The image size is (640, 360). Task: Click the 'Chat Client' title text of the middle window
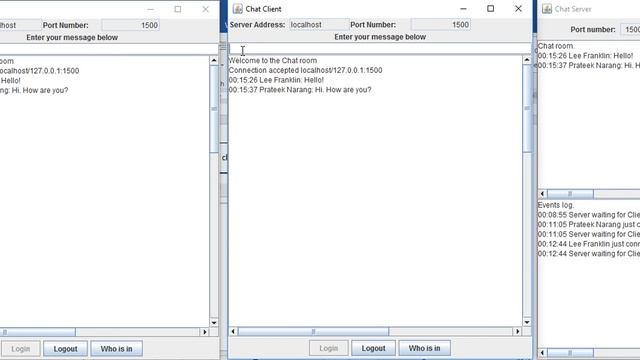pyautogui.click(x=264, y=9)
